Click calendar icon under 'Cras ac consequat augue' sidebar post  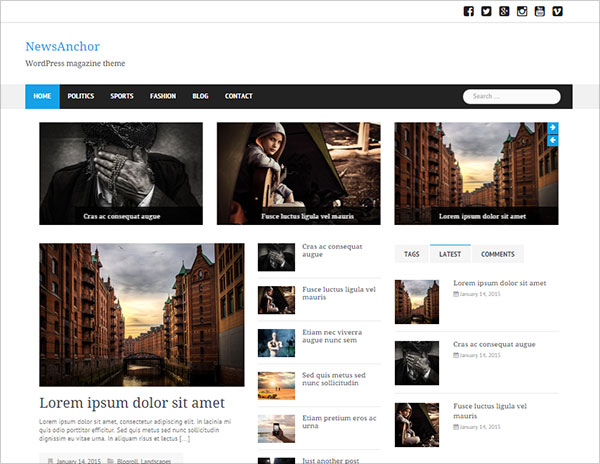click(x=456, y=355)
